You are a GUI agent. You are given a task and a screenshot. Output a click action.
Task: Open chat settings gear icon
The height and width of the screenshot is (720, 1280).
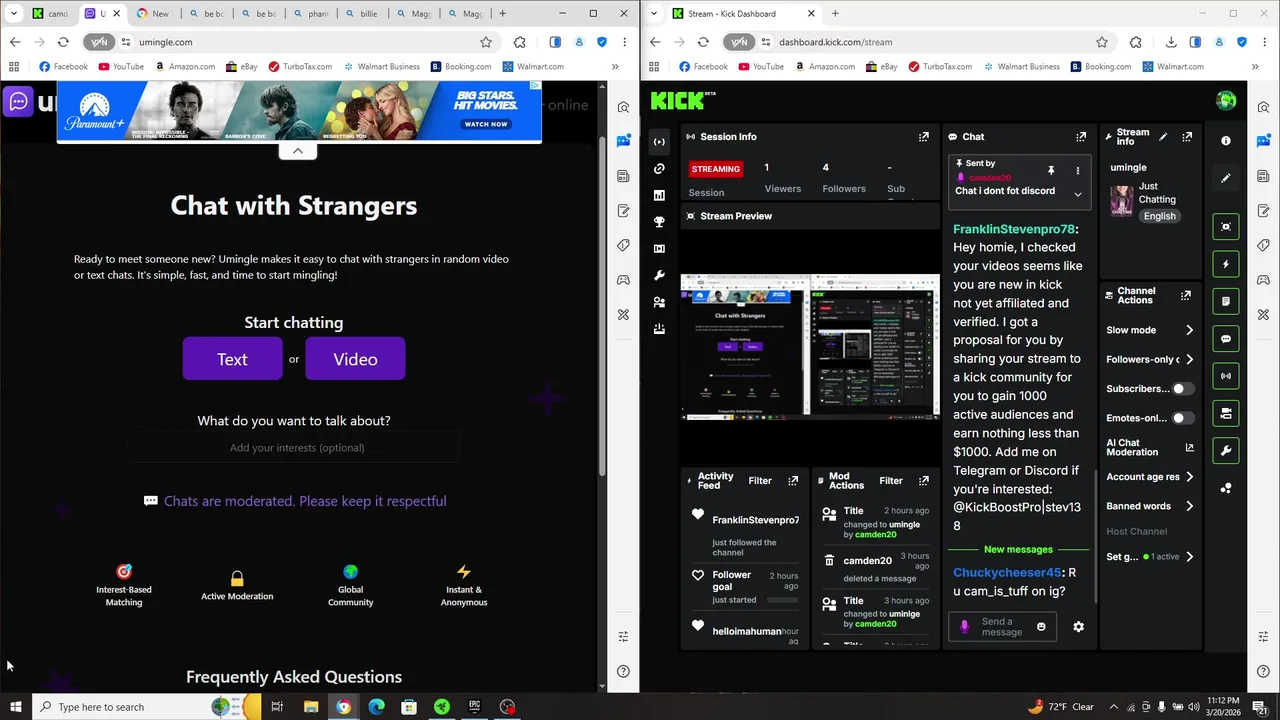click(x=1078, y=627)
